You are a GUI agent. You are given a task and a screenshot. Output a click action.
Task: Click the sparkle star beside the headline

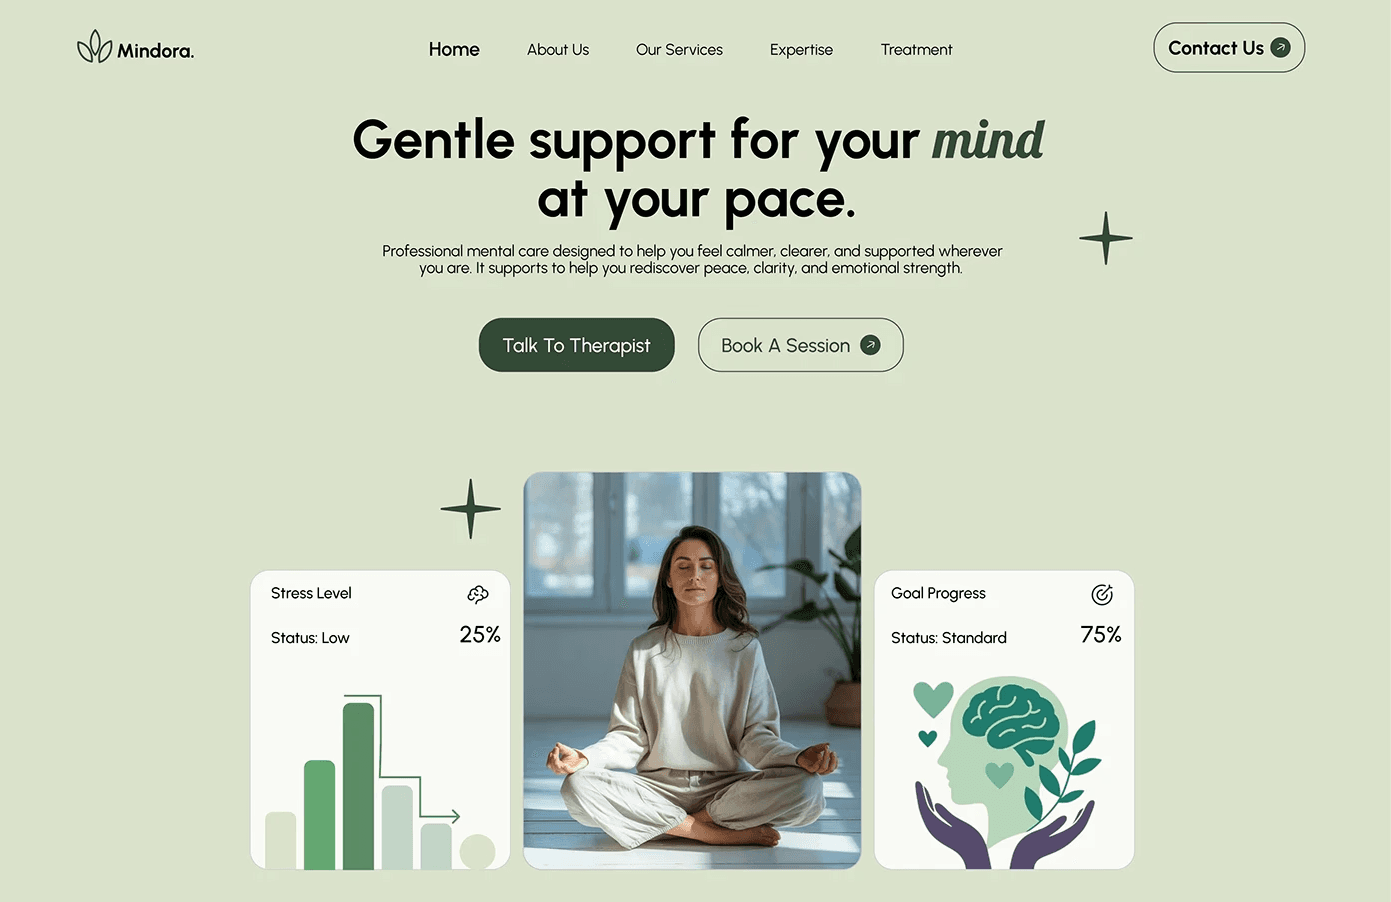coord(1106,238)
